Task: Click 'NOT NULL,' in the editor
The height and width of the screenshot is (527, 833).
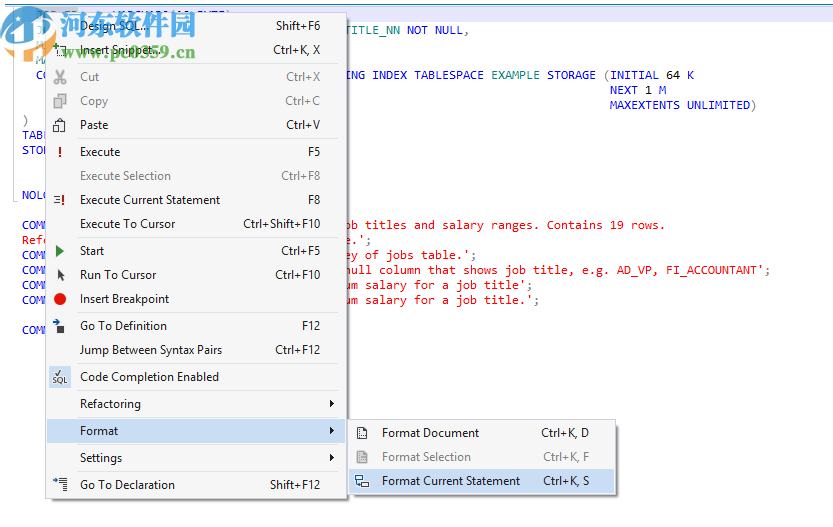Action: coord(438,30)
